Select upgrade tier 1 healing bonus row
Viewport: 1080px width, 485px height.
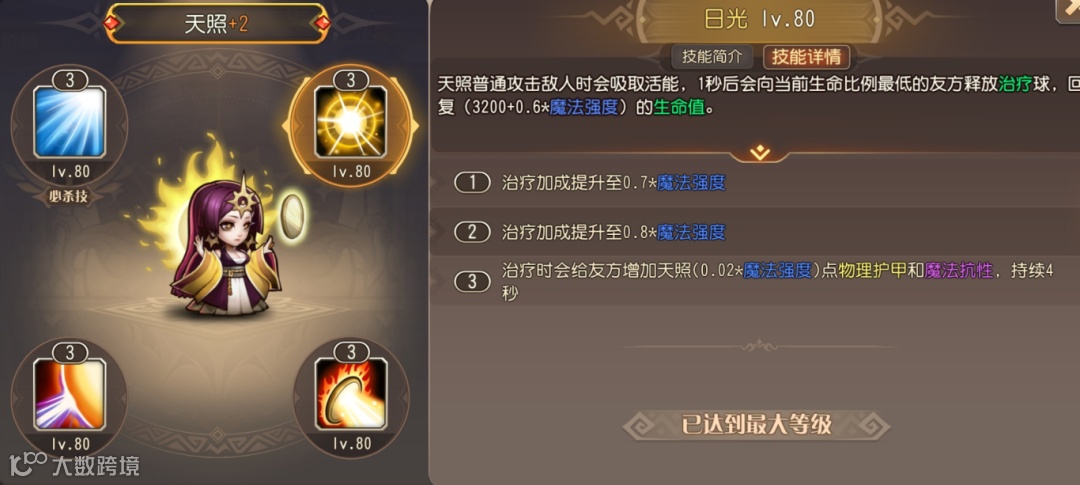click(x=755, y=183)
